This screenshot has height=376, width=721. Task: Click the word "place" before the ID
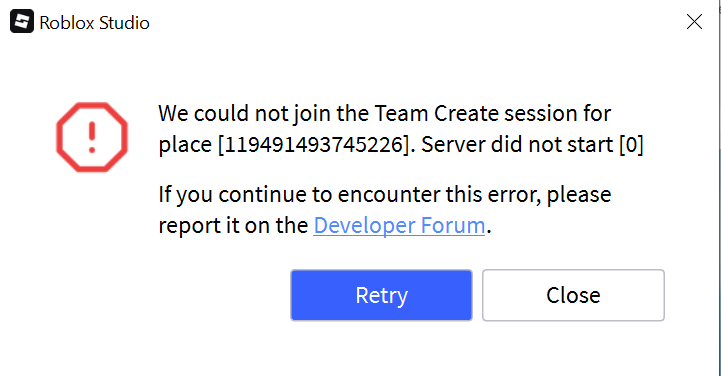[185, 146]
